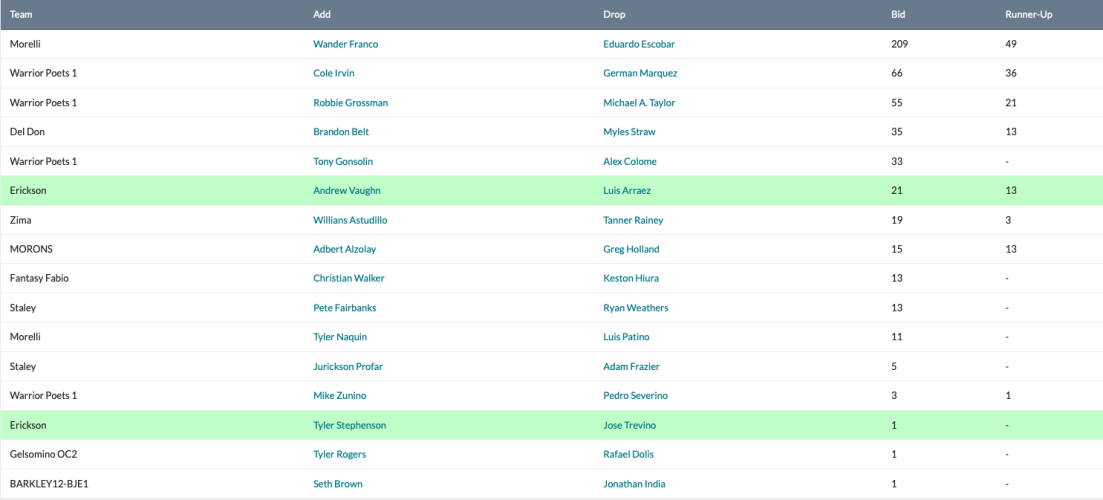The width and height of the screenshot is (1103, 500).
Task: Click Mike Zunino player link
Action: 340,396
